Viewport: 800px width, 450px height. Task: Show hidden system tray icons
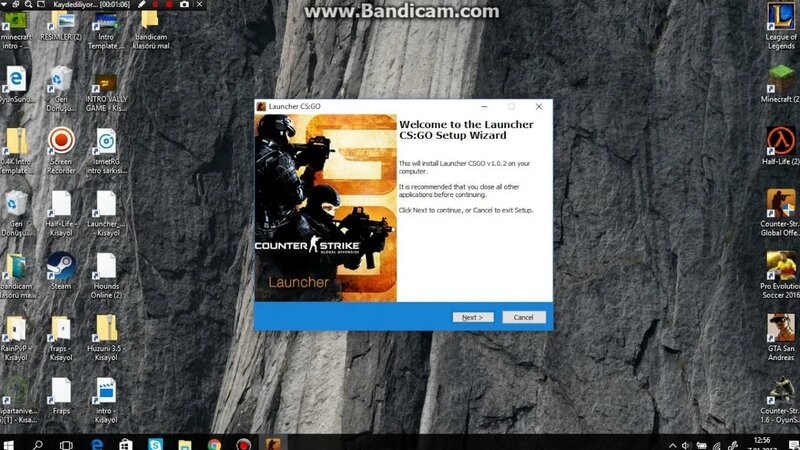(x=672, y=445)
